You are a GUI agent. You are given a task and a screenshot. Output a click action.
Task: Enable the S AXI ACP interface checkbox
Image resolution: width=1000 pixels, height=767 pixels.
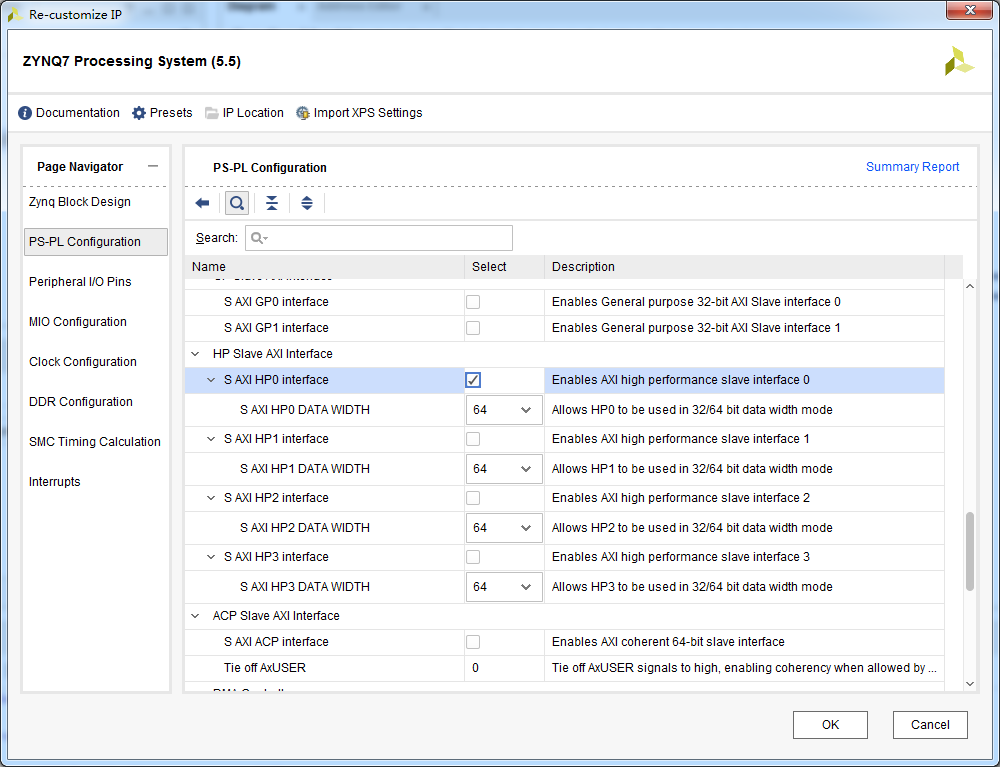473,642
